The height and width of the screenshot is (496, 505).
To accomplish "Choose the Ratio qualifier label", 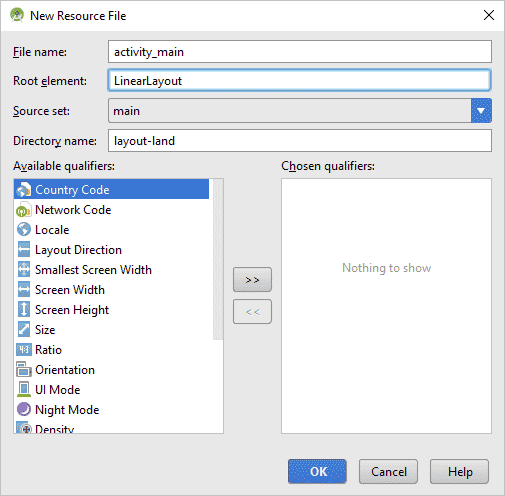I will point(48,350).
